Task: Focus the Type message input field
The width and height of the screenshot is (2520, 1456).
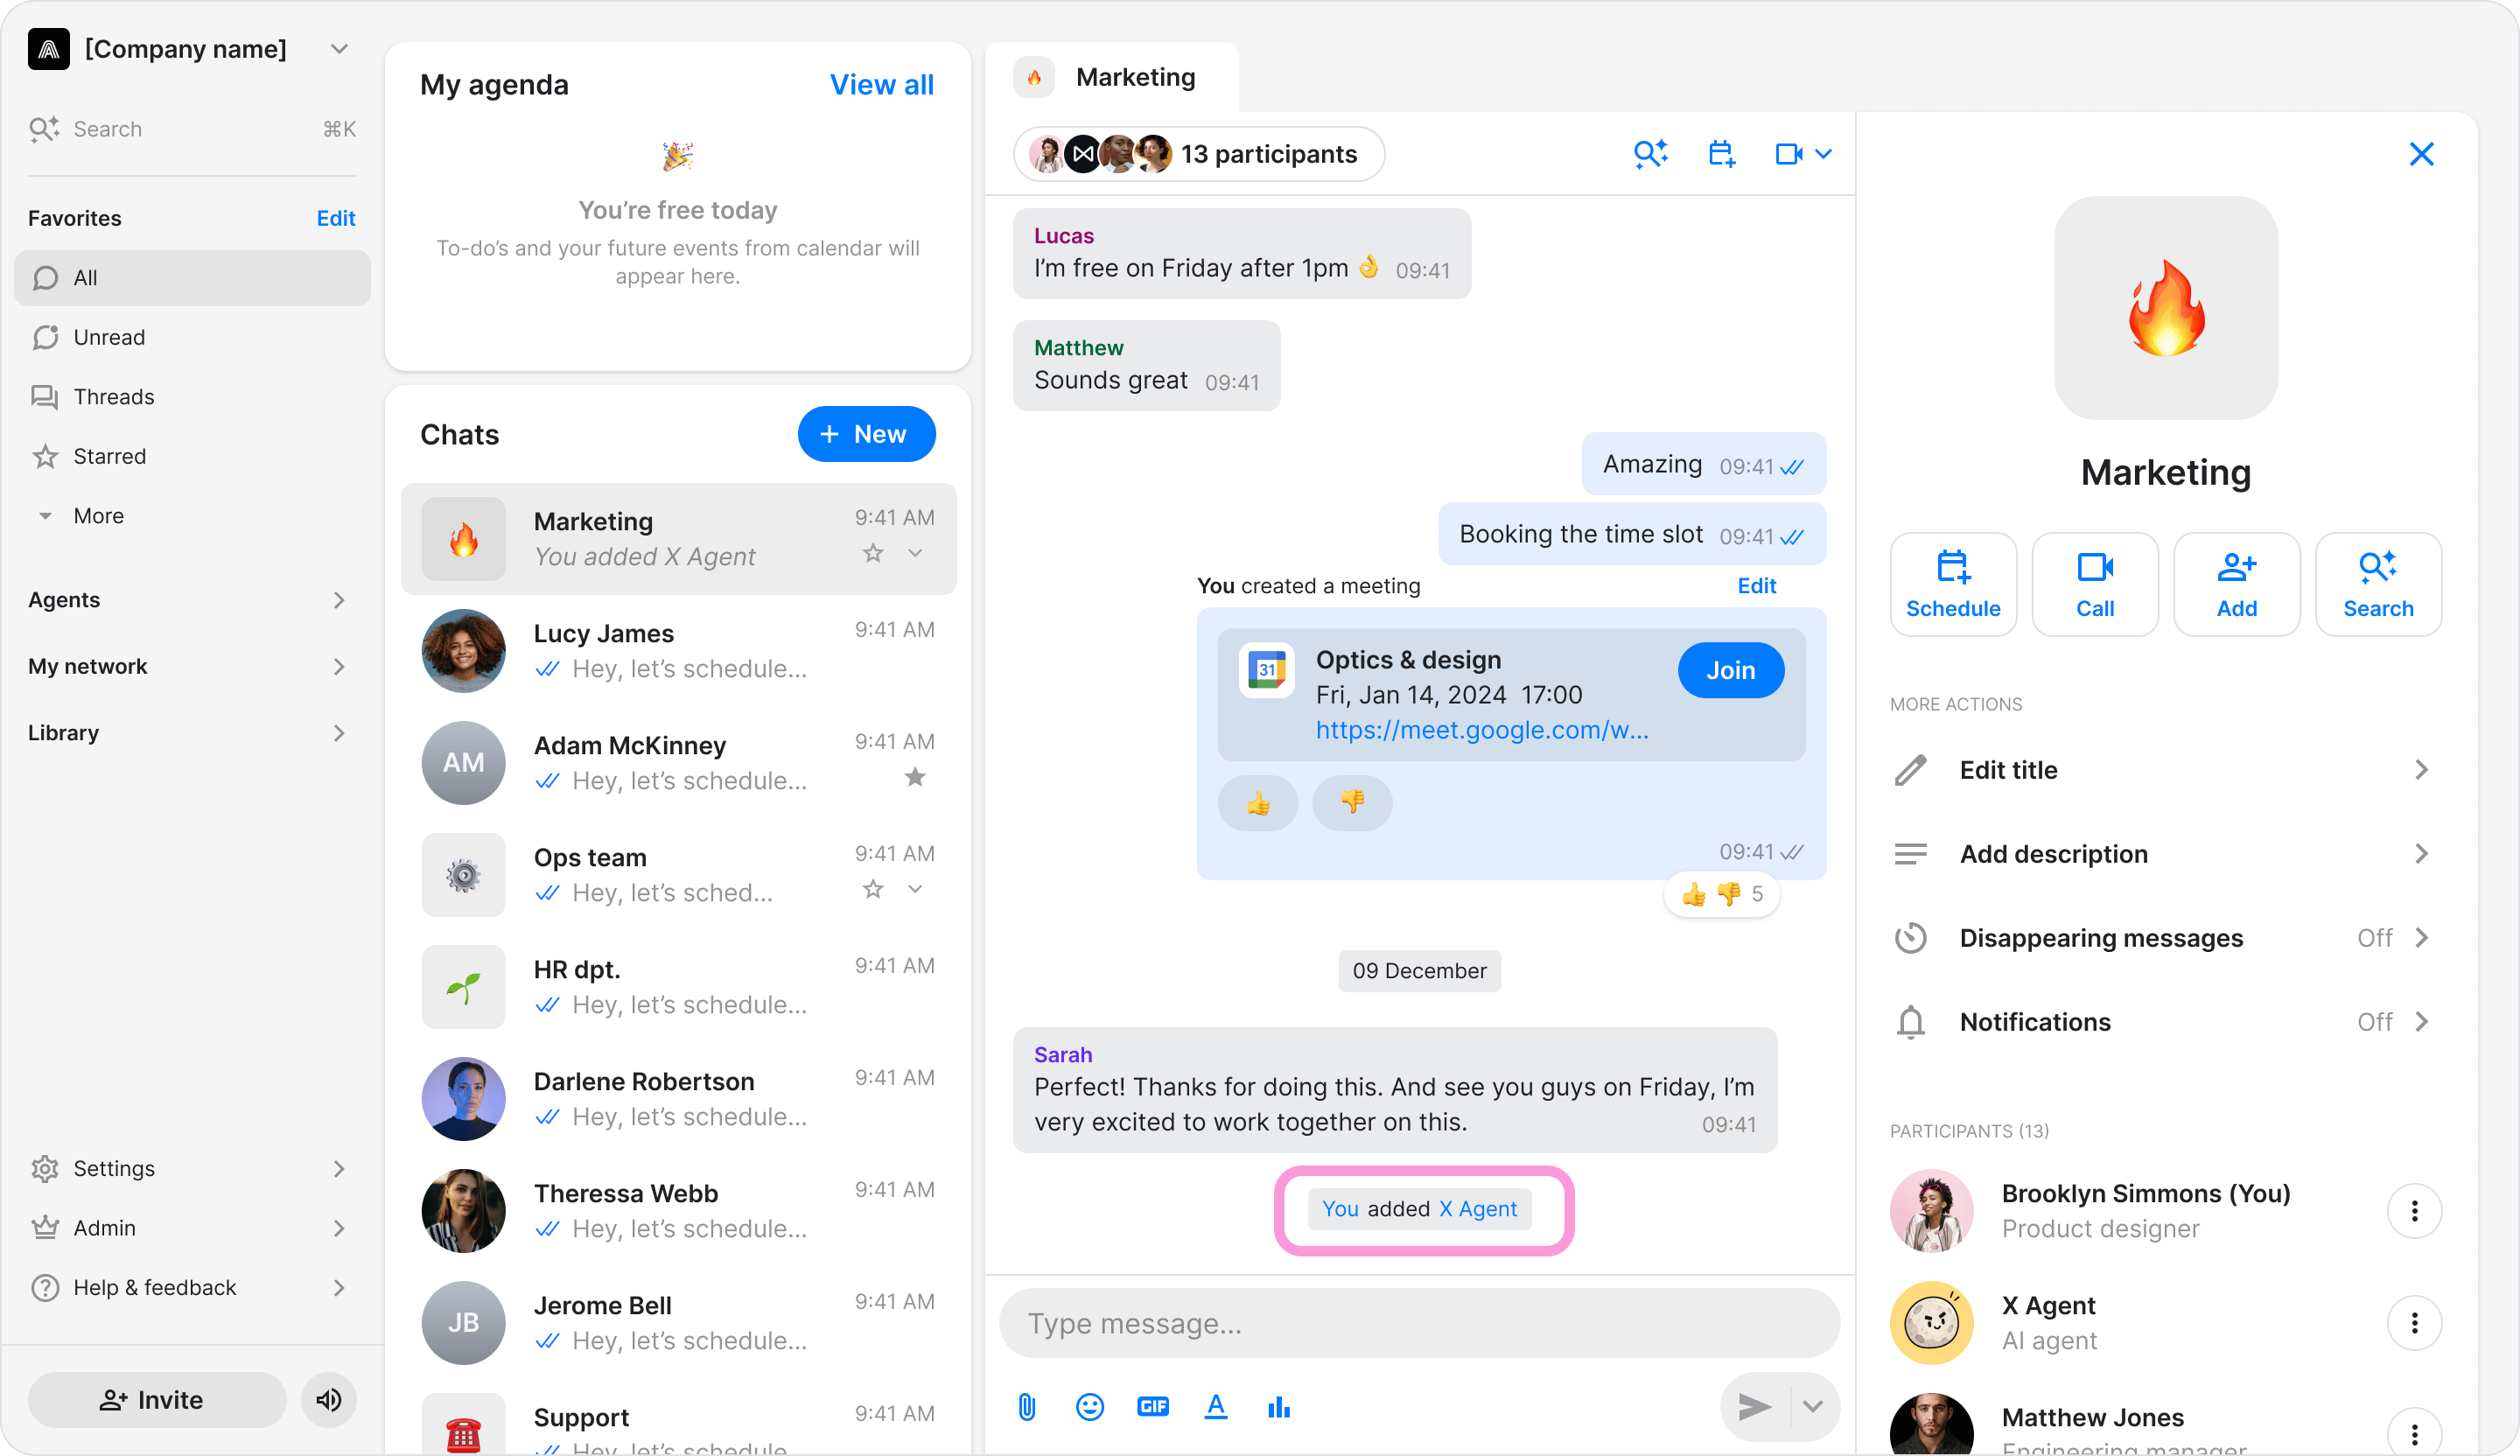Action: pos(1419,1323)
